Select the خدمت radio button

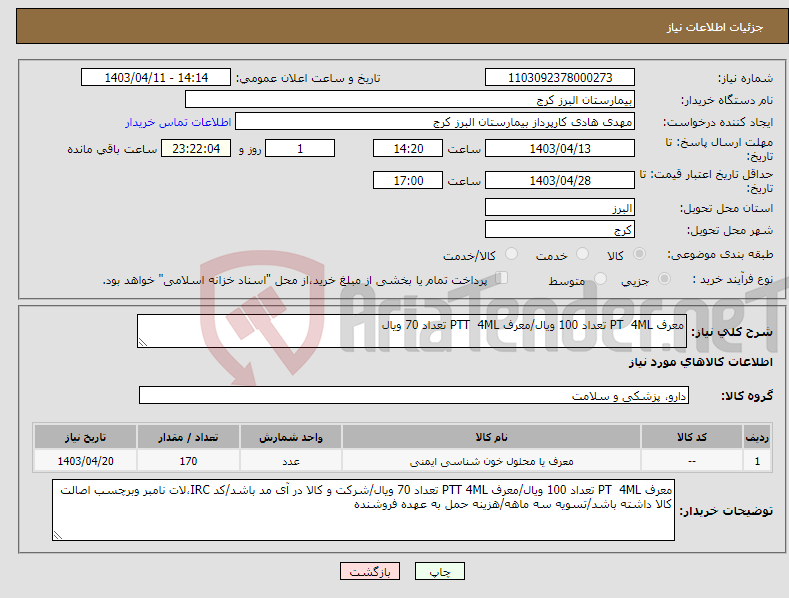tap(582, 254)
